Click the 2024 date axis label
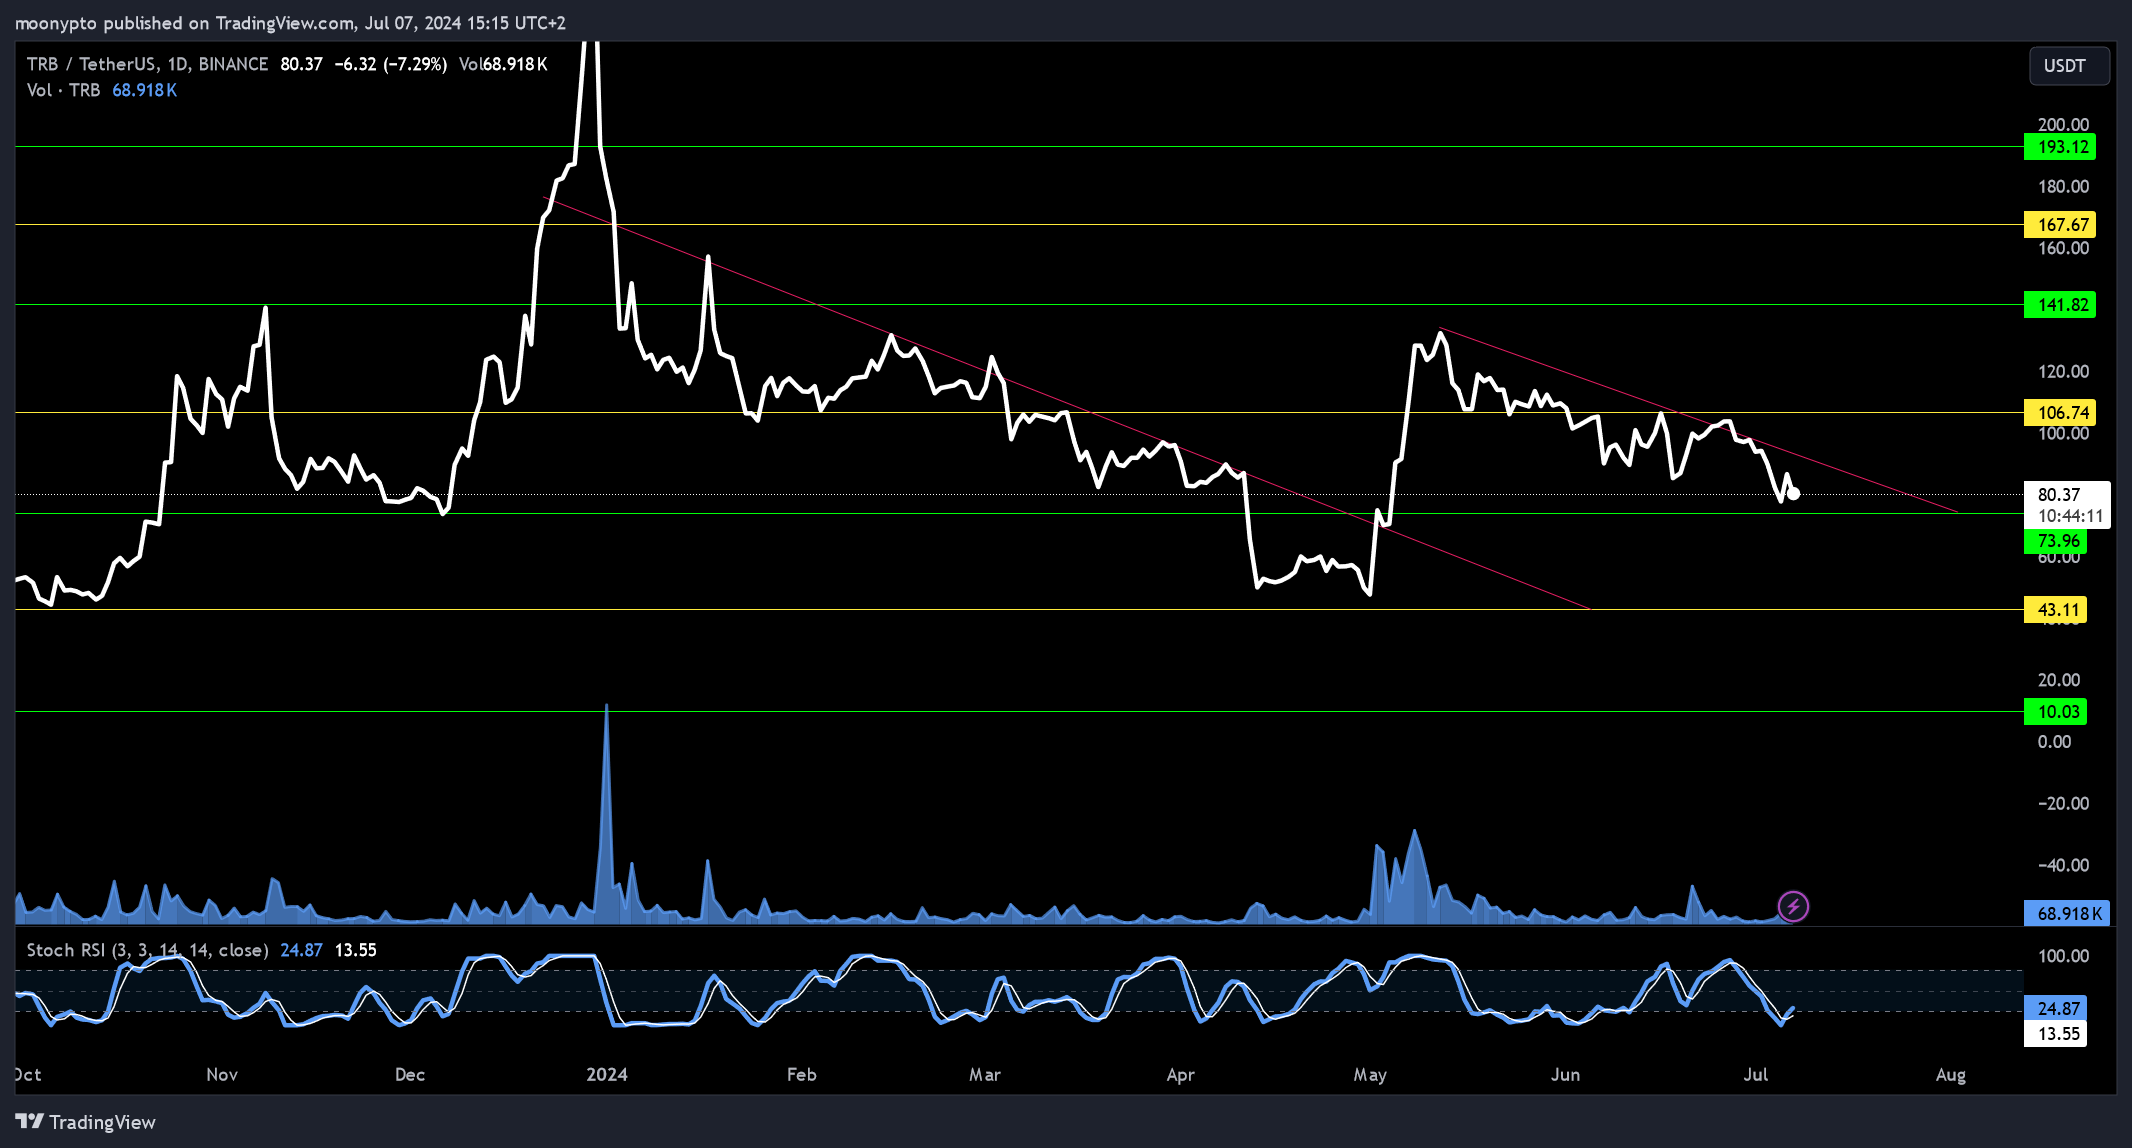The image size is (2132, 1148). [607, 1075]
